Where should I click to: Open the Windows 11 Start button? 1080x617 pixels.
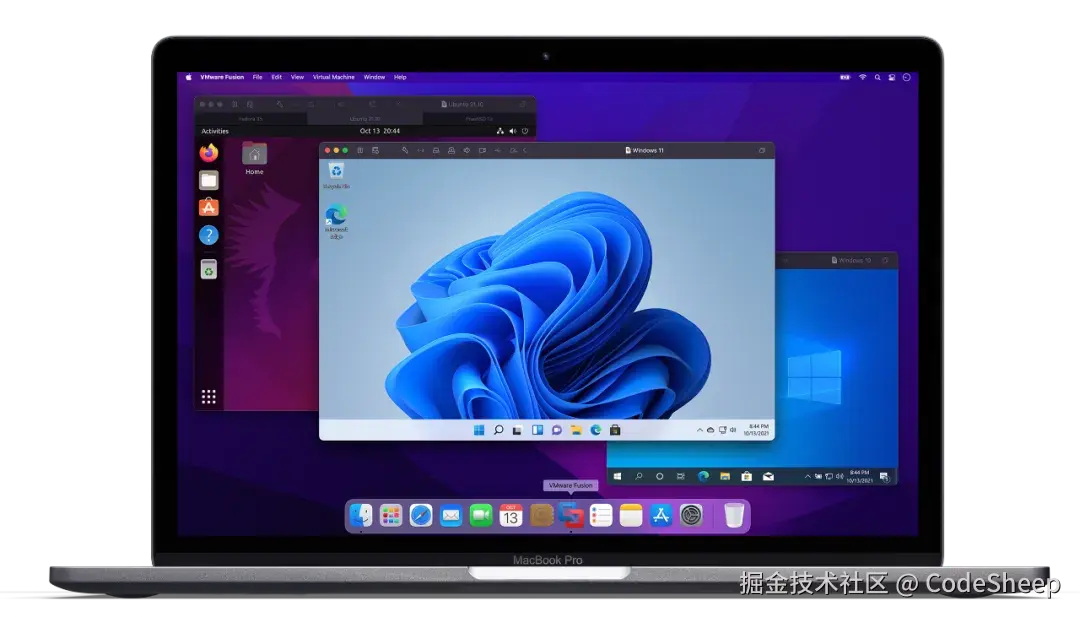(479, 430)
